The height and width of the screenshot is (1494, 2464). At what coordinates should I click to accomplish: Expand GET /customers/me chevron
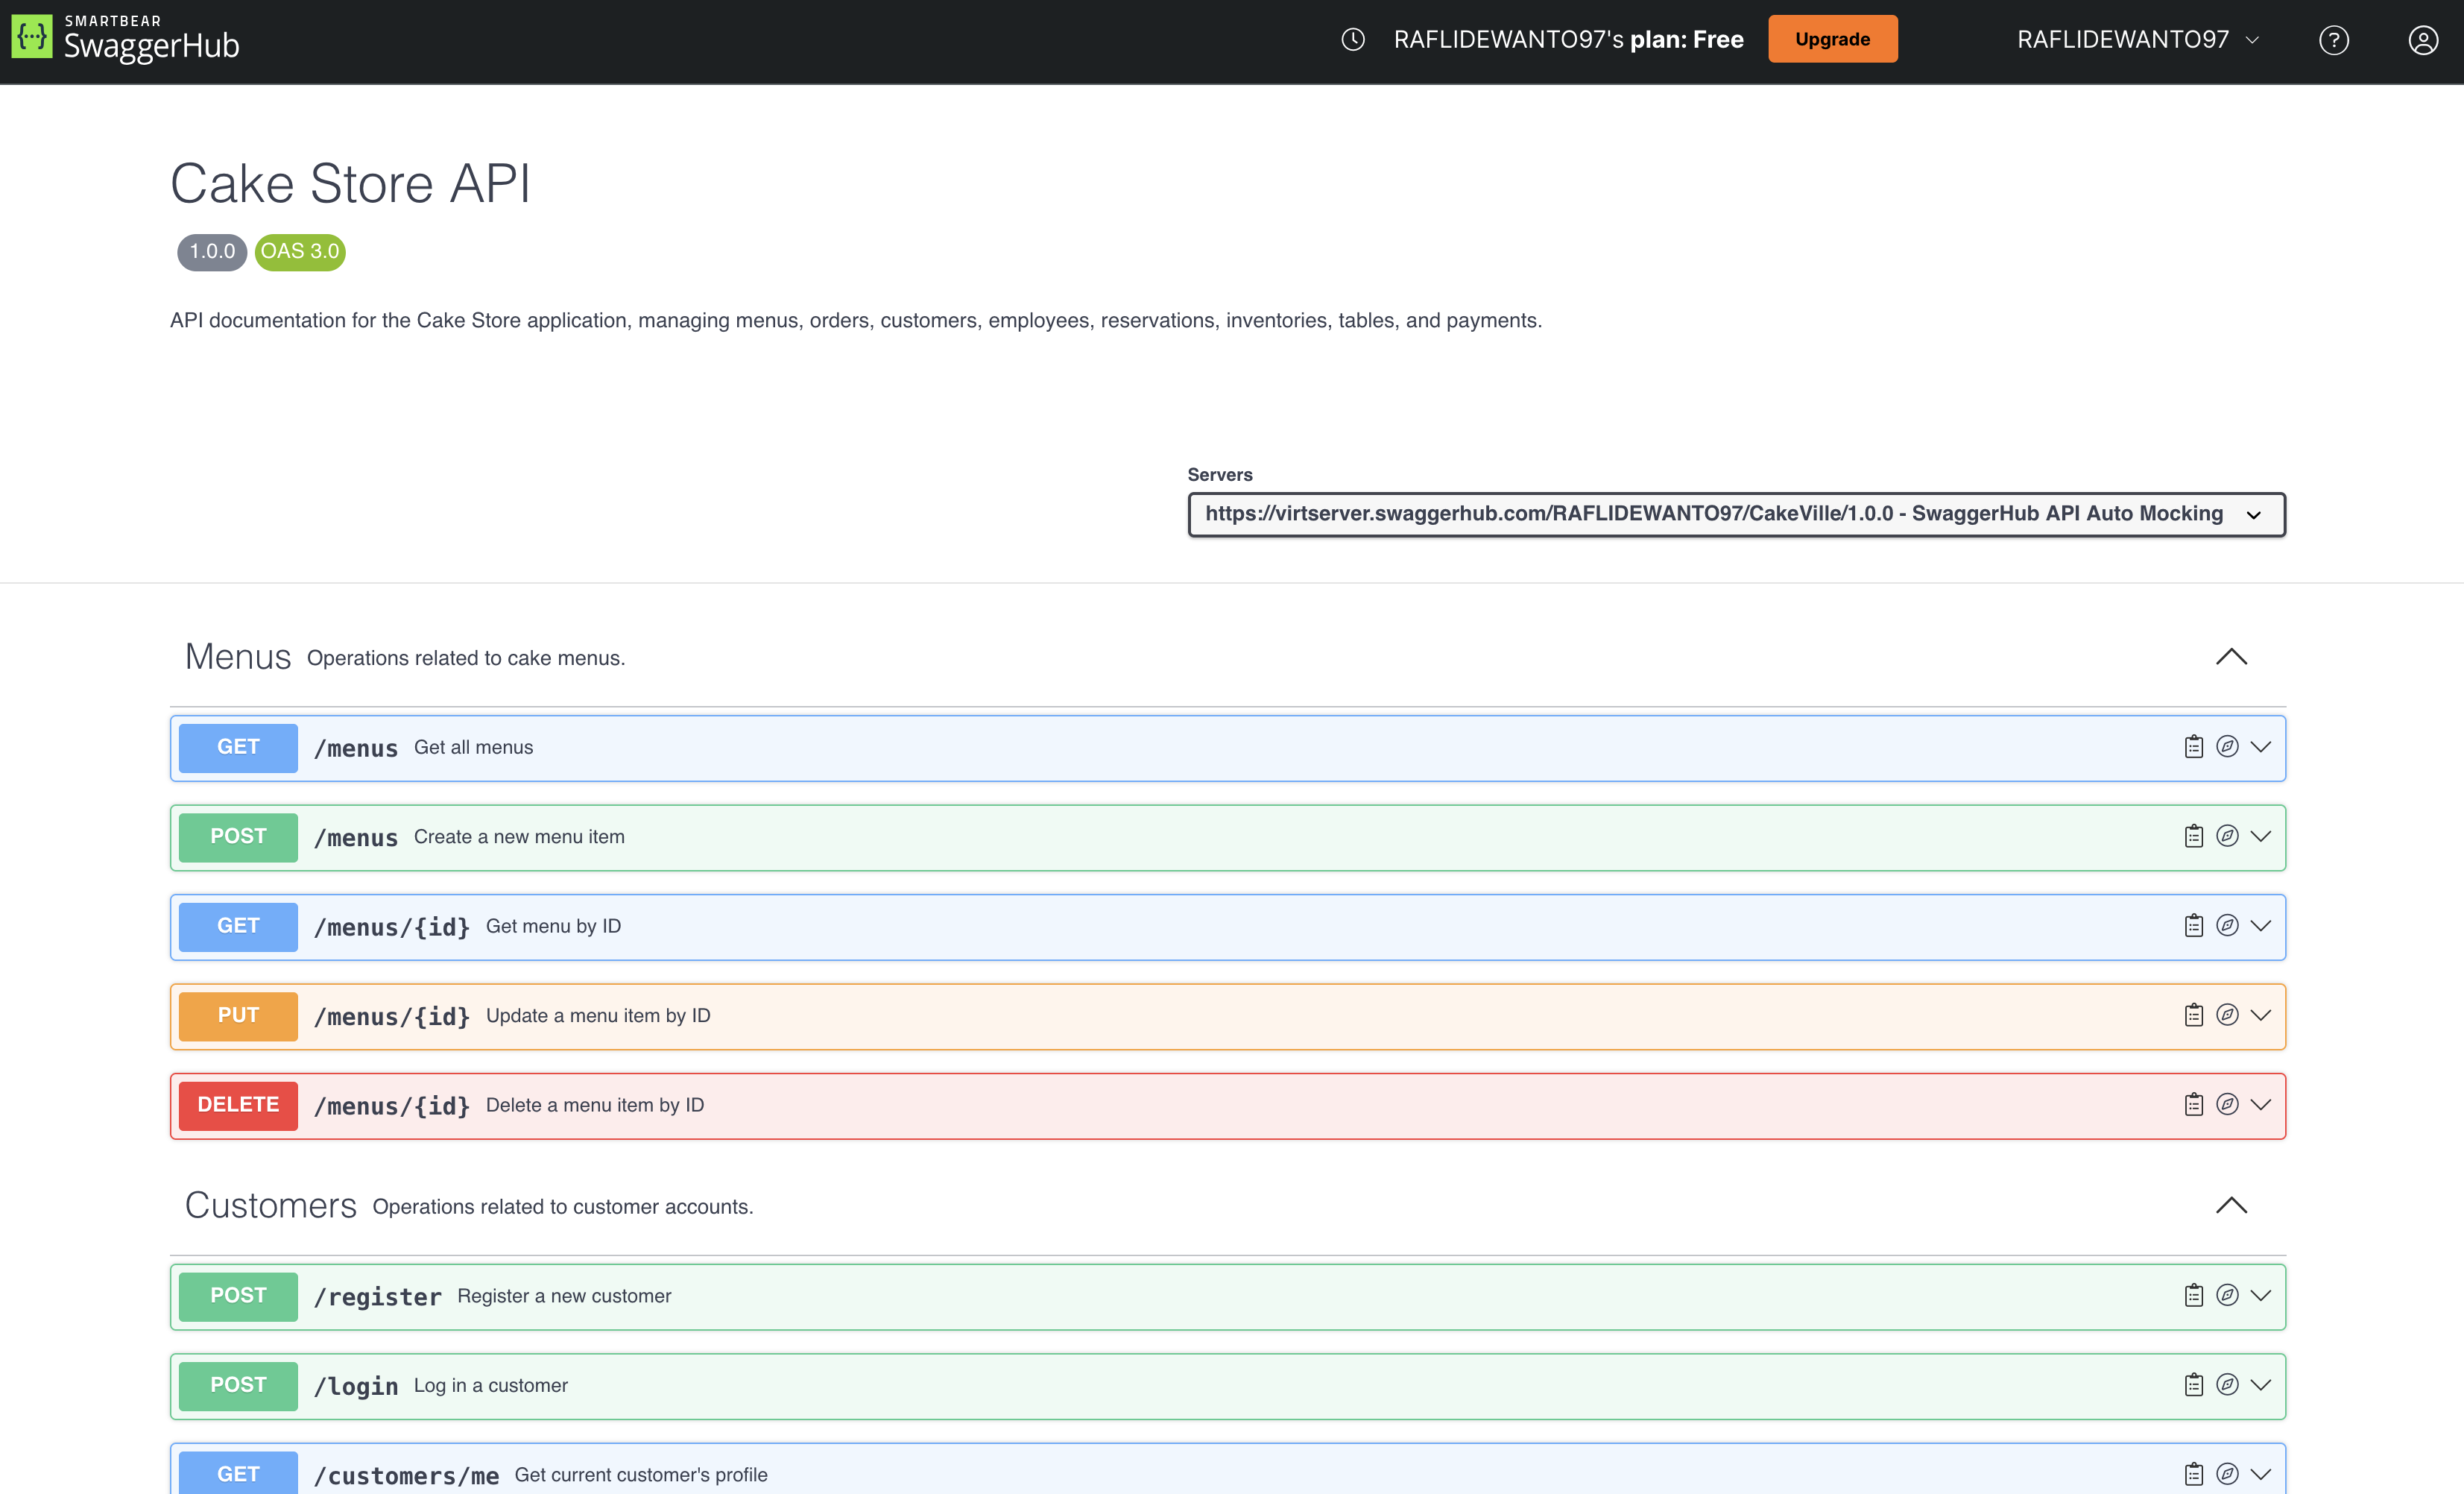pyautogui.click(x=2261, y=1474)
